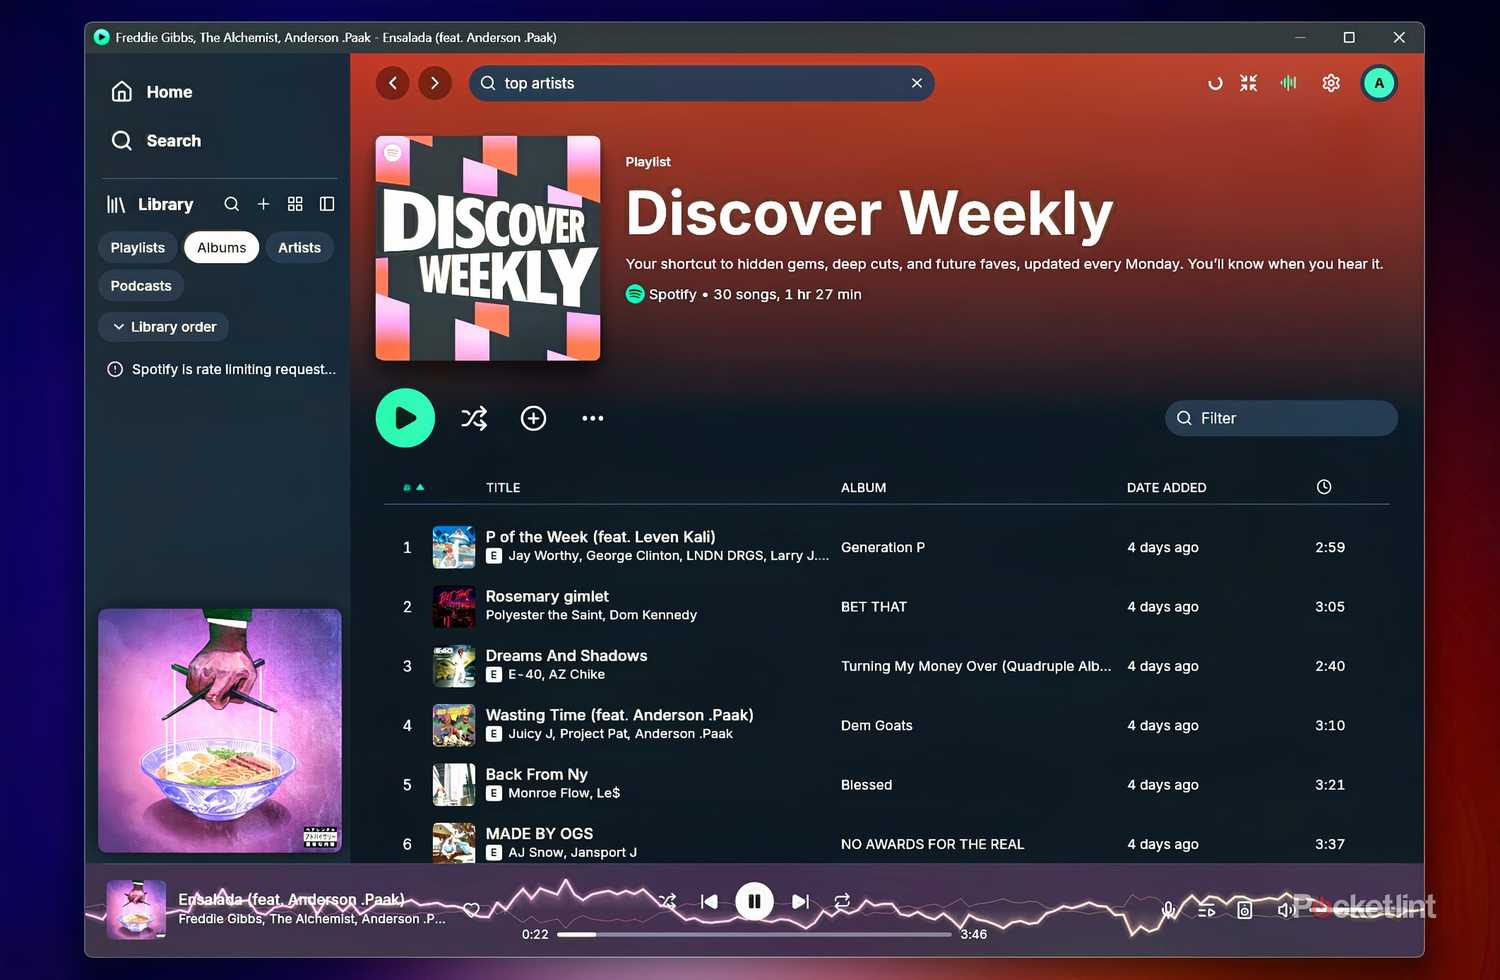The height and width of the screenshot is (980, 1500).
Task: Enter mini player mode icon
Action: (x=1249, y=83)
